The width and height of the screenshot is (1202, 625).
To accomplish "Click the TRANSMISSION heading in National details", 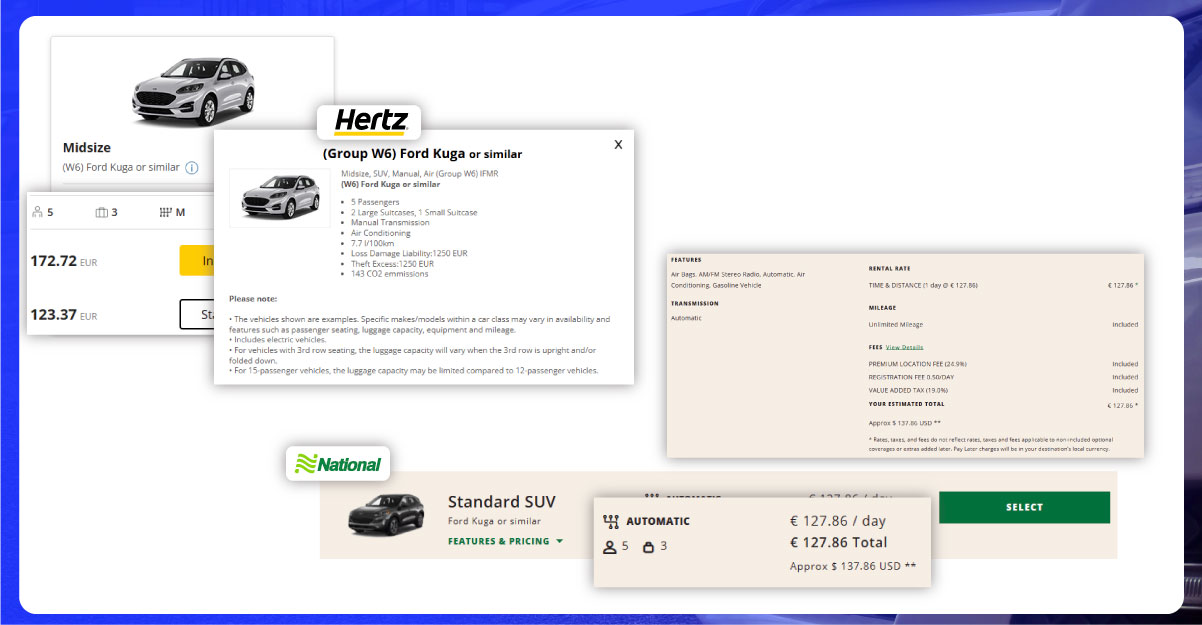I will [695, 303].
